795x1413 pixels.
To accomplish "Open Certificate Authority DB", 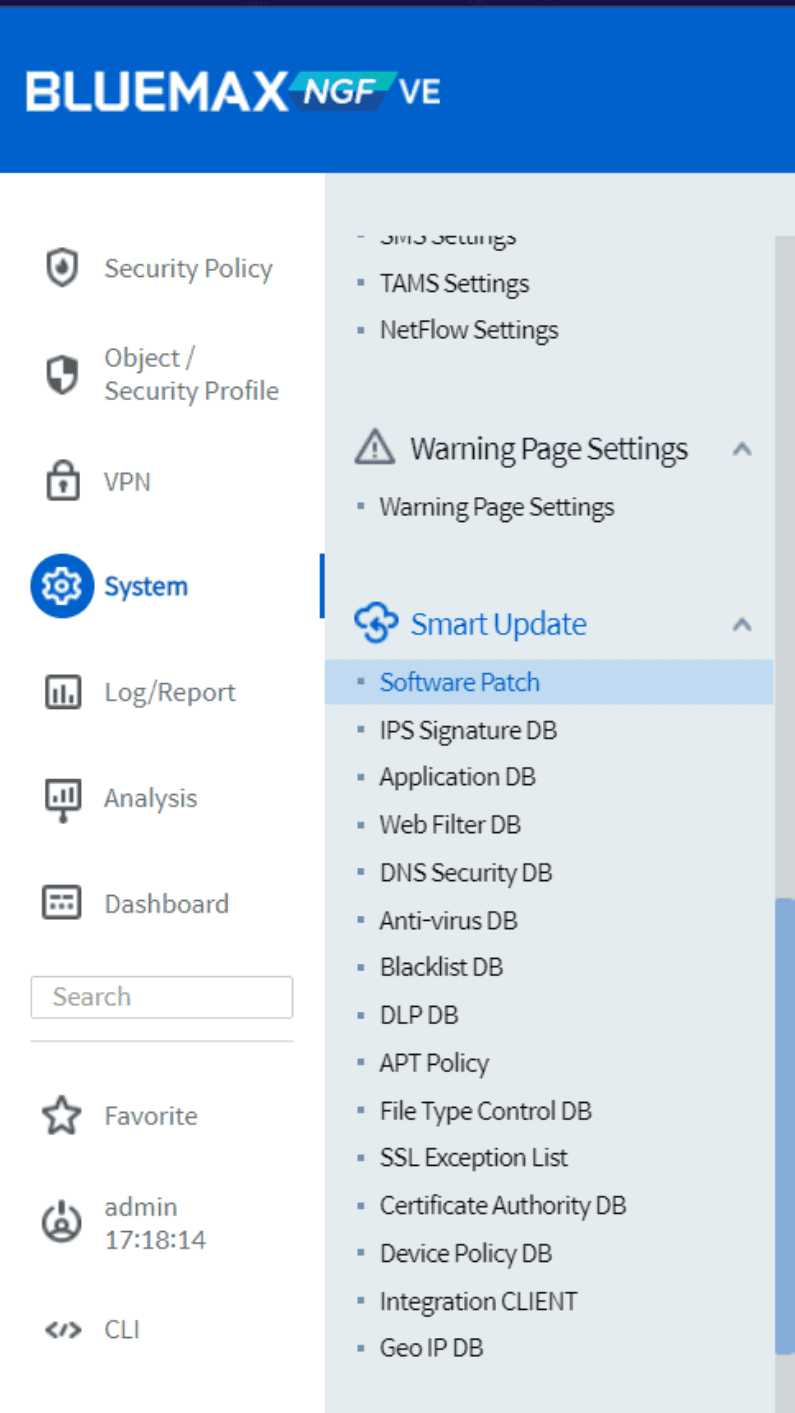I will 503,1206.
